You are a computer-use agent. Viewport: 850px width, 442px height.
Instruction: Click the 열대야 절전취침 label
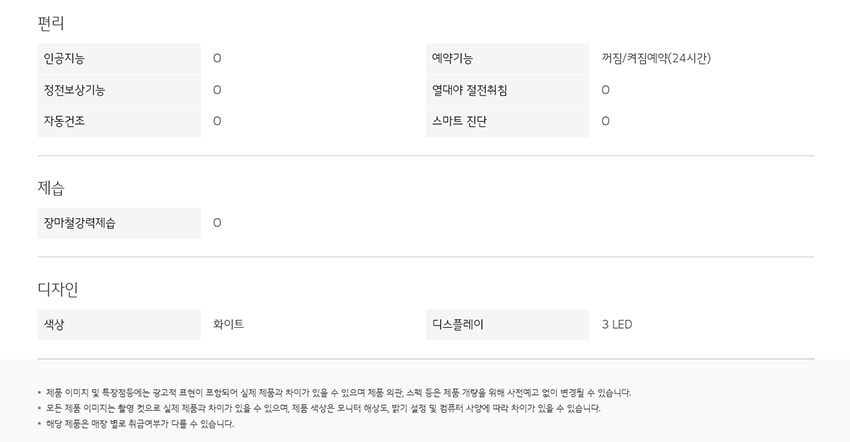click(469, 90)
